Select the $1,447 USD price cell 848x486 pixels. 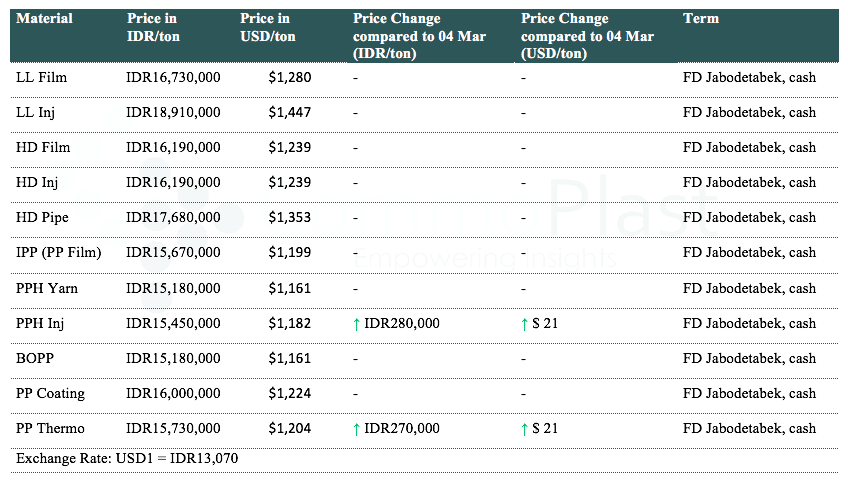290,113
